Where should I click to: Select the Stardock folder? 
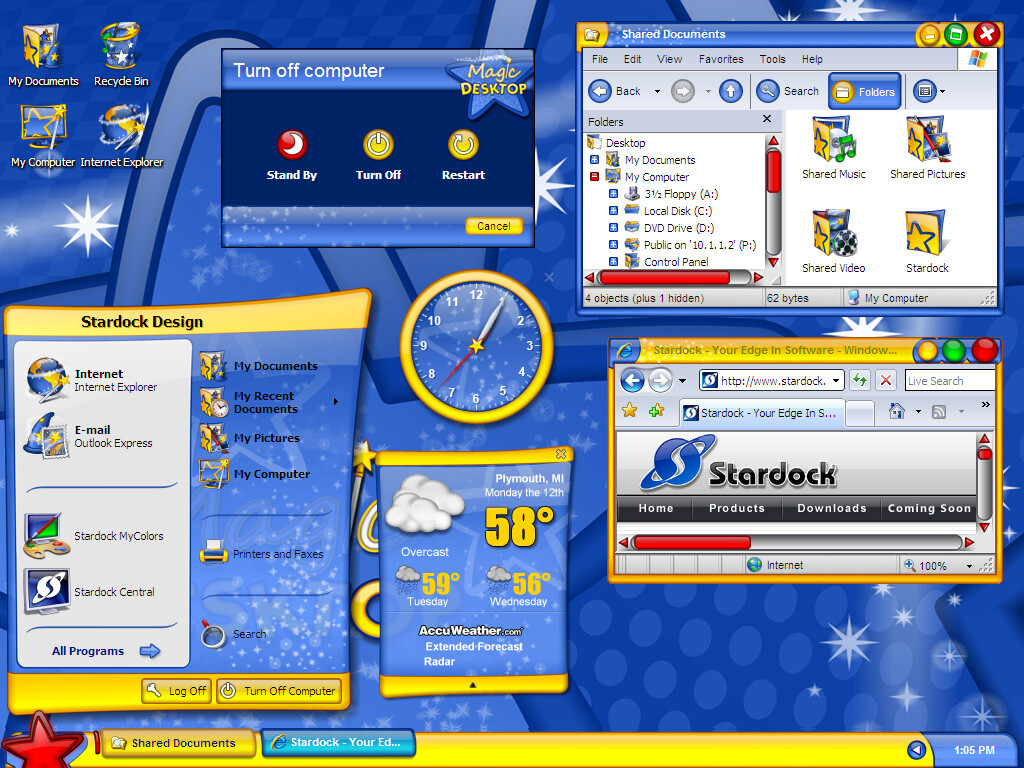927,241
